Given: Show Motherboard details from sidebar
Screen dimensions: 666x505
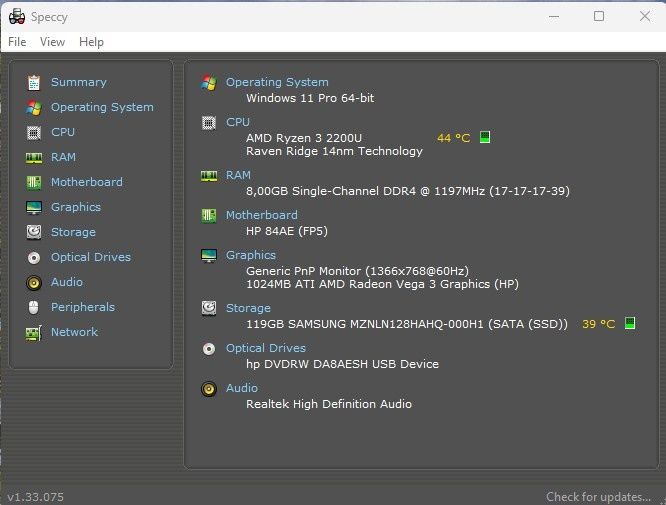Looking at the screenshot, I should point(87,182).
